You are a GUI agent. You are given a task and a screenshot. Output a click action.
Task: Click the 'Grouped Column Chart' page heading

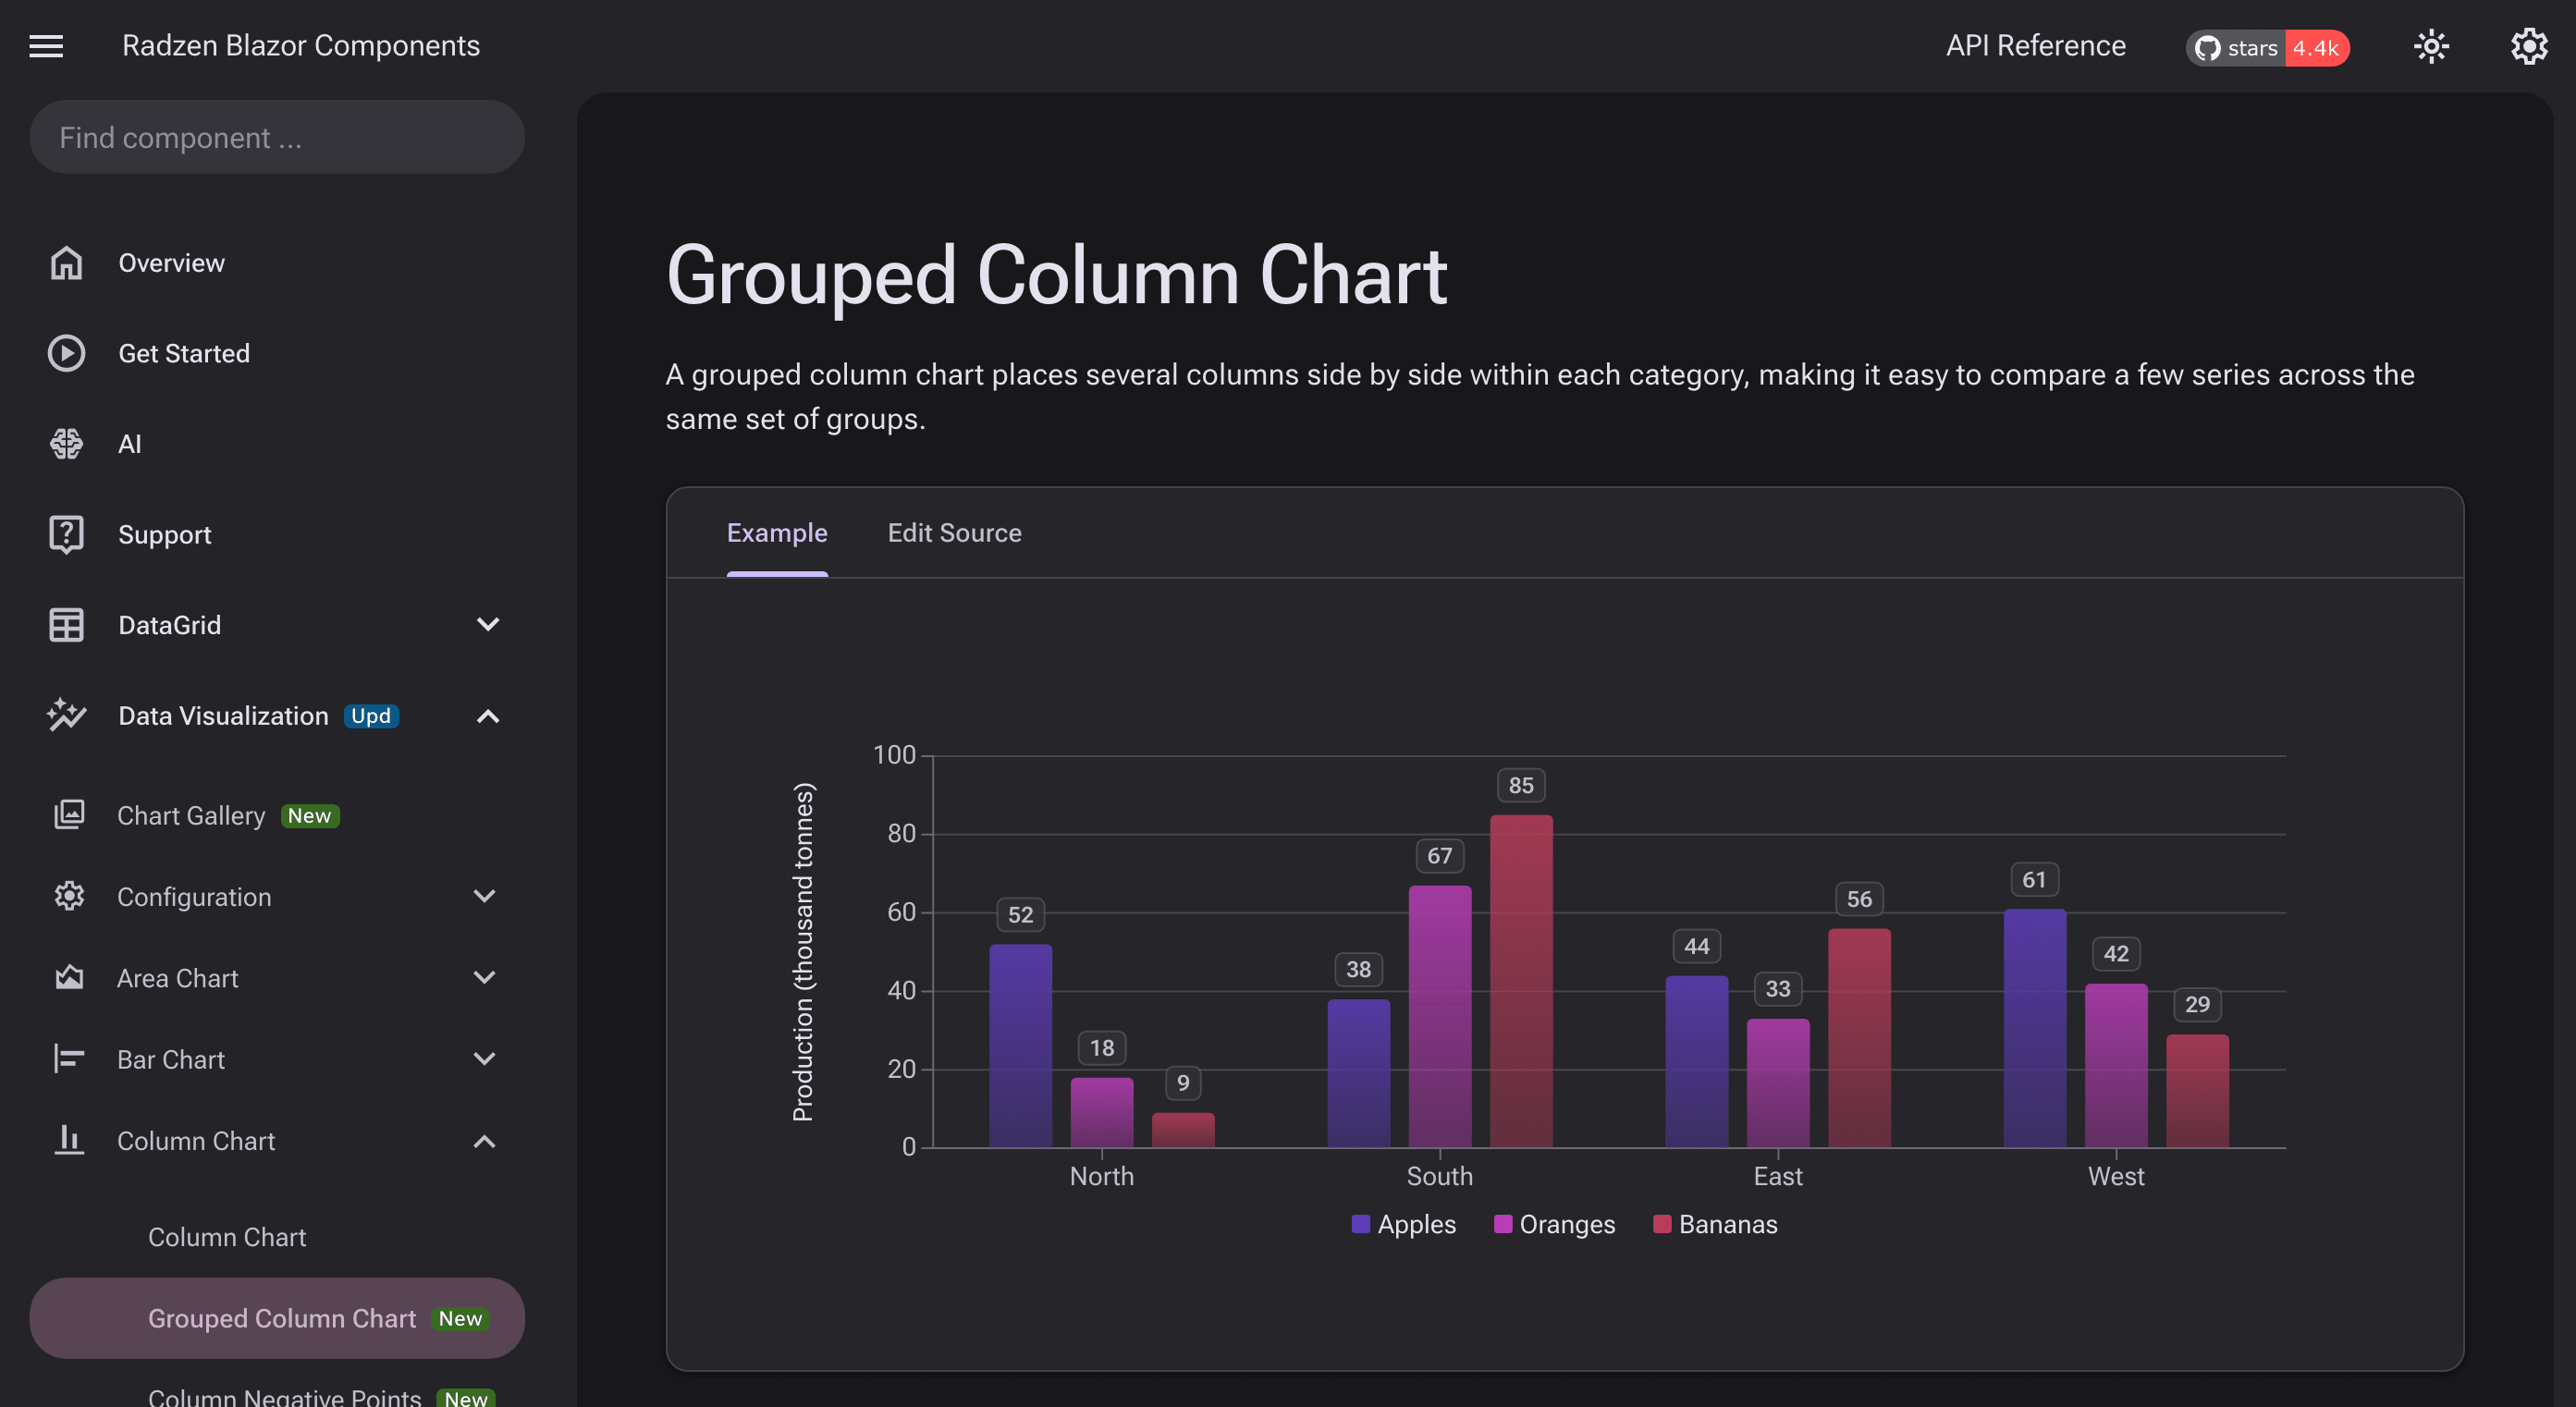(1056, 275)
